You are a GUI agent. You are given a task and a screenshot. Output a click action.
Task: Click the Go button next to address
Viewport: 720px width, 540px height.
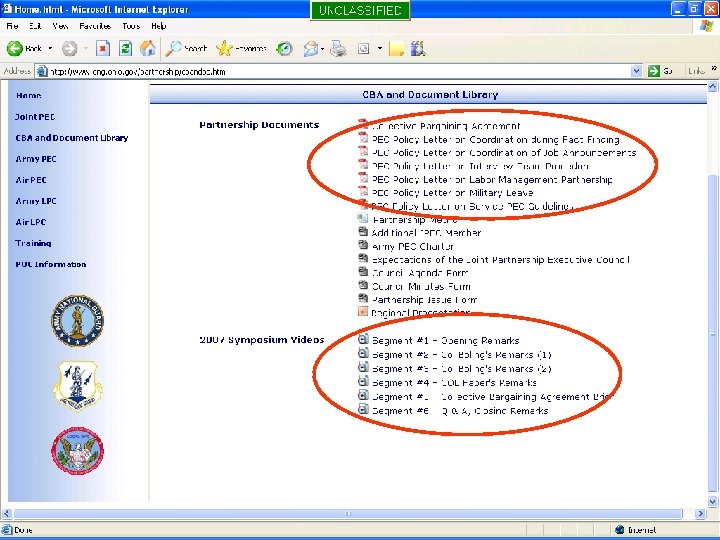click(x=661, y=71)
